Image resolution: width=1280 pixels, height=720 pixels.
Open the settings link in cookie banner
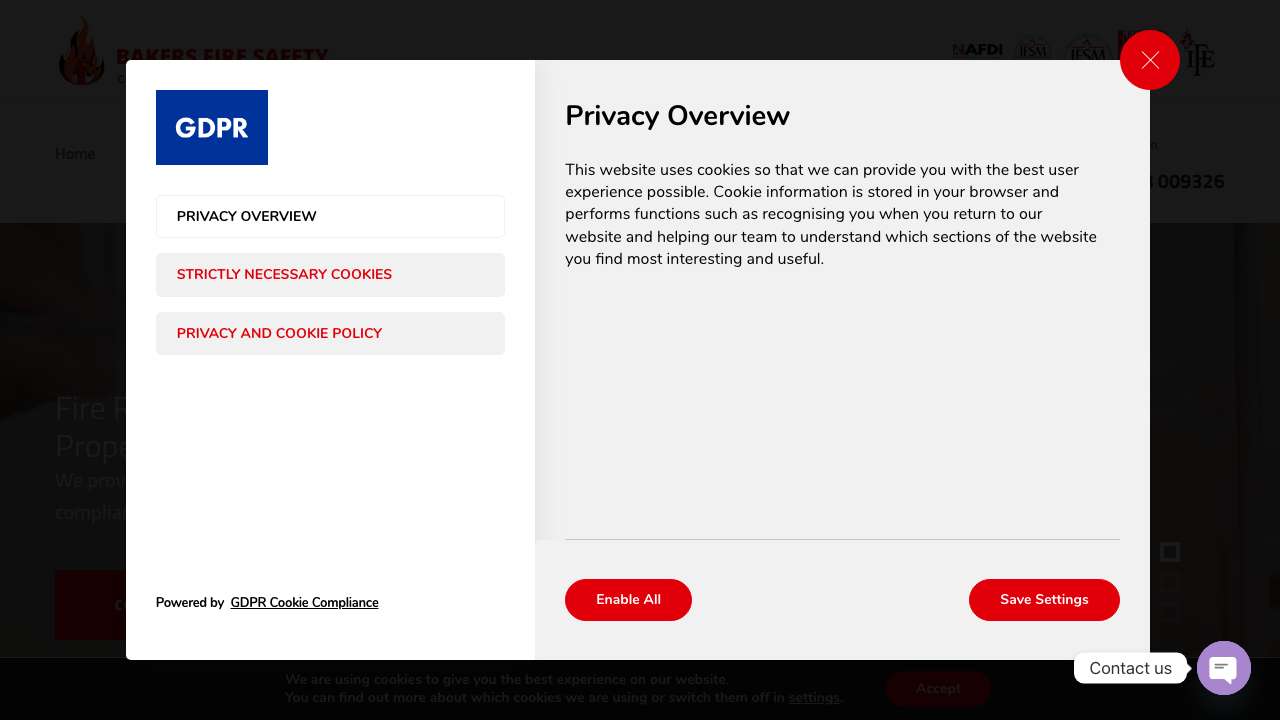pos(813,698)
